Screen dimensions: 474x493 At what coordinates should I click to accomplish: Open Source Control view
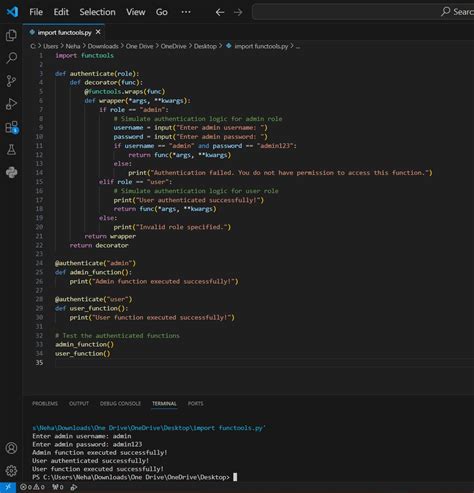click(11, 81)
